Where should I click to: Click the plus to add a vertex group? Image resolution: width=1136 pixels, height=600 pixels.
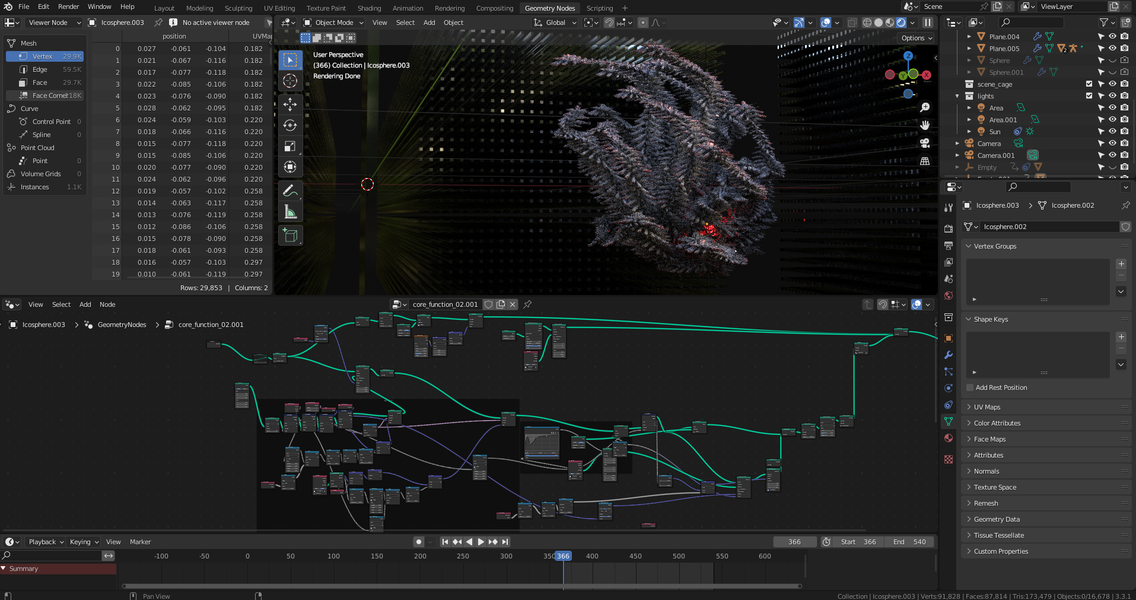1121,264
